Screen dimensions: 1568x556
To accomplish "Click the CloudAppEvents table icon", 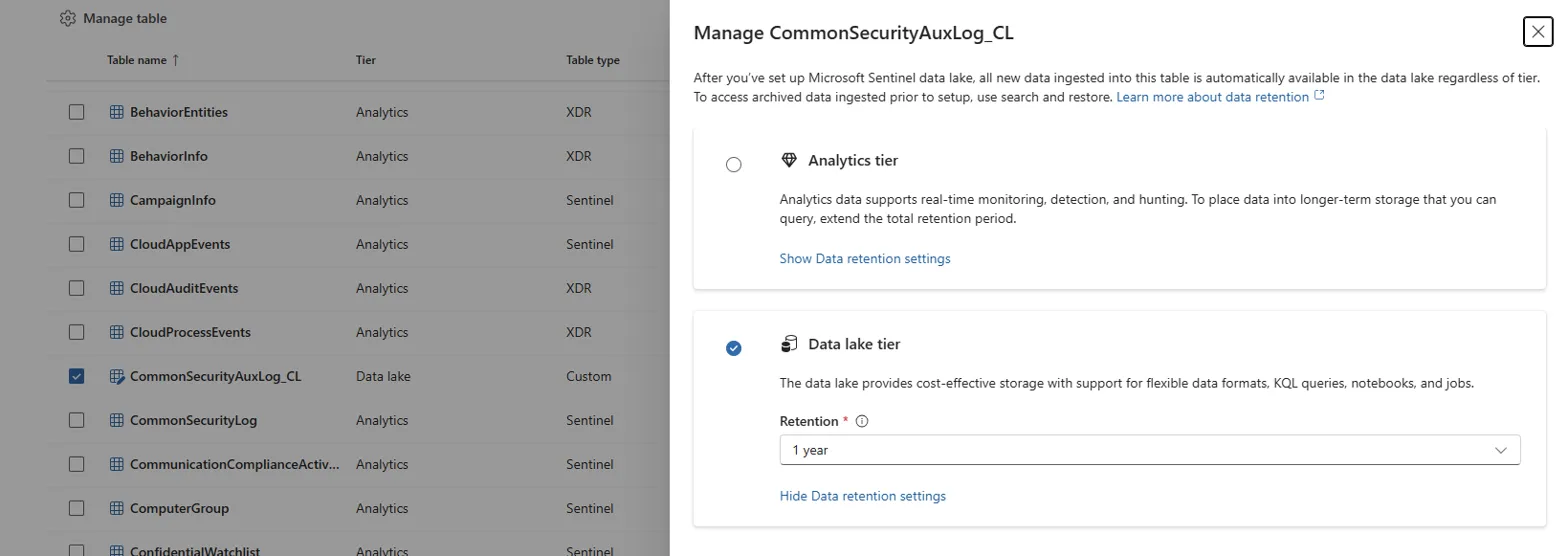I will (117, 244).
